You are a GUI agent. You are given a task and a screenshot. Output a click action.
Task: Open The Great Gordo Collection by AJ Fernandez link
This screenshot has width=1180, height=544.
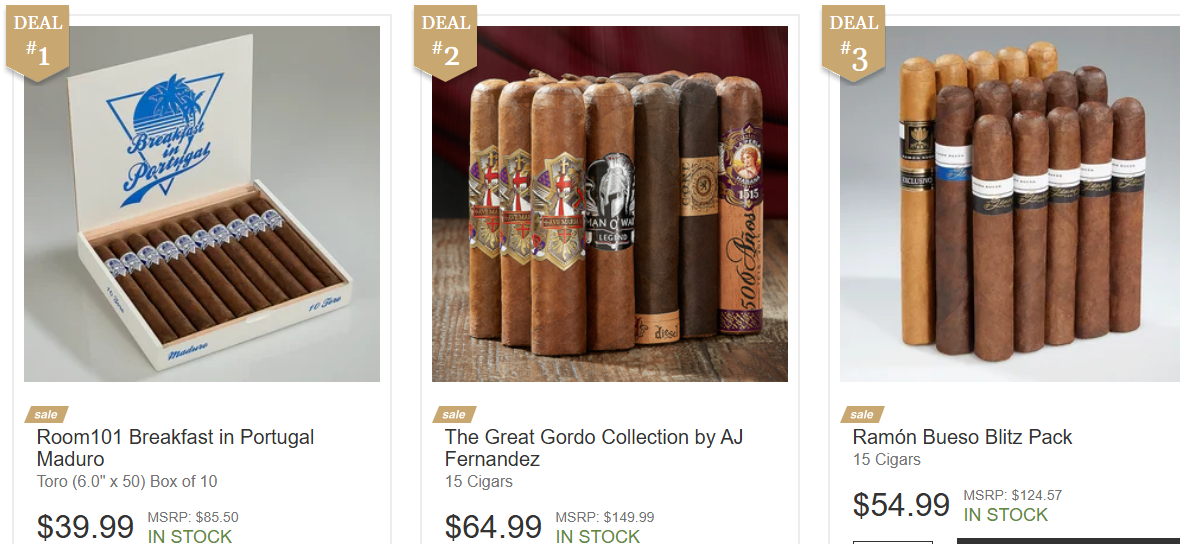tap(594, 448)
